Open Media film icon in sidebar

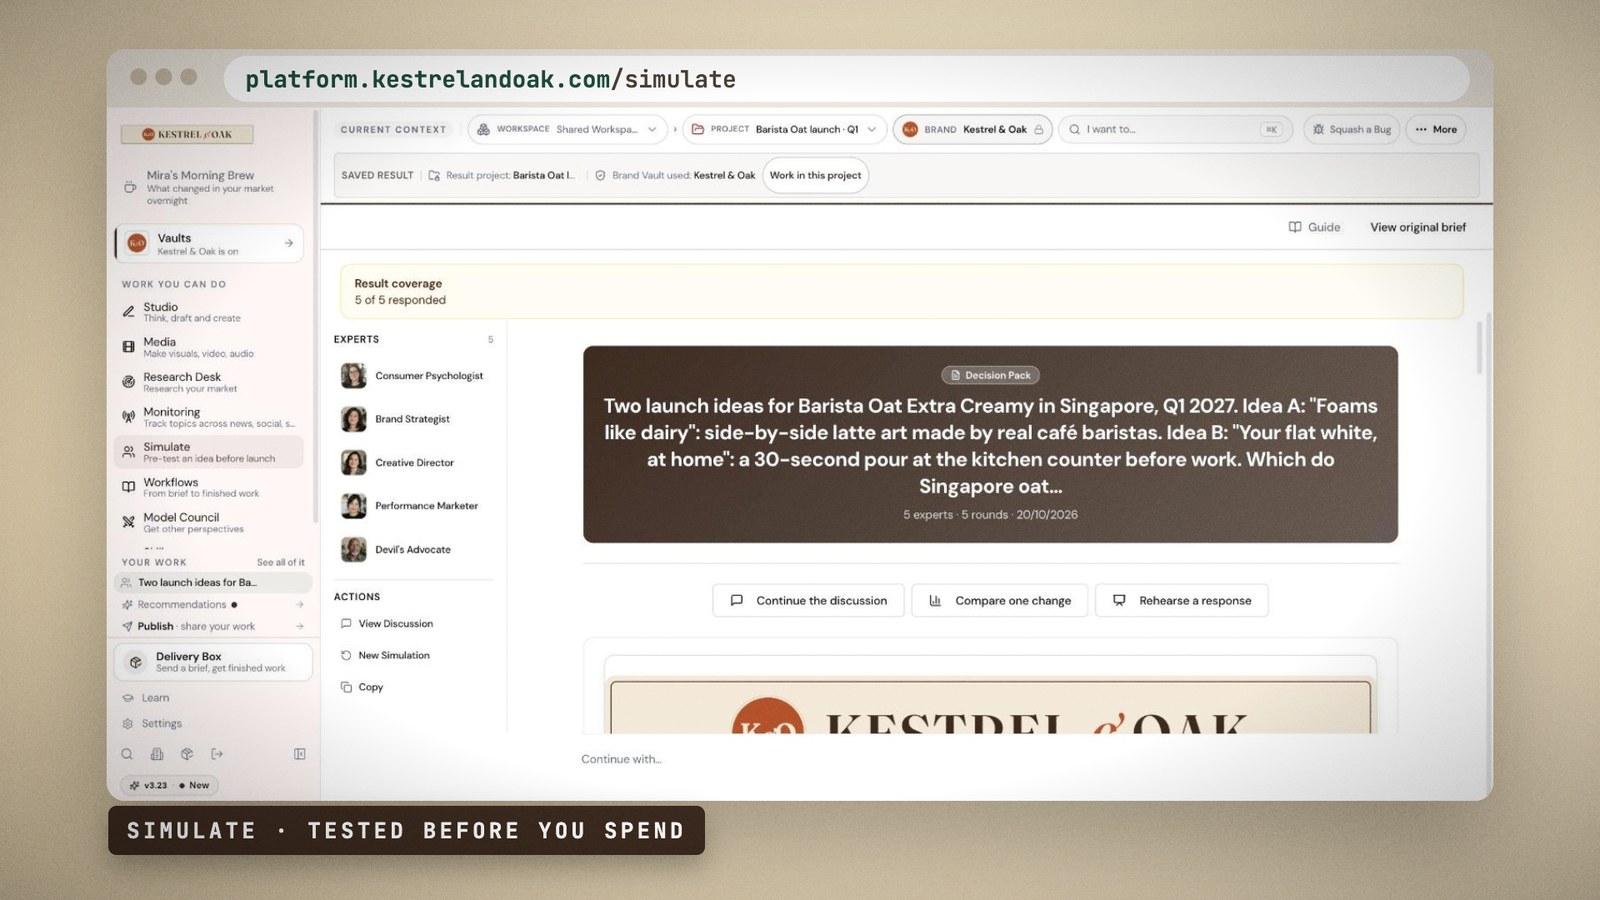(x=128, y=347)
